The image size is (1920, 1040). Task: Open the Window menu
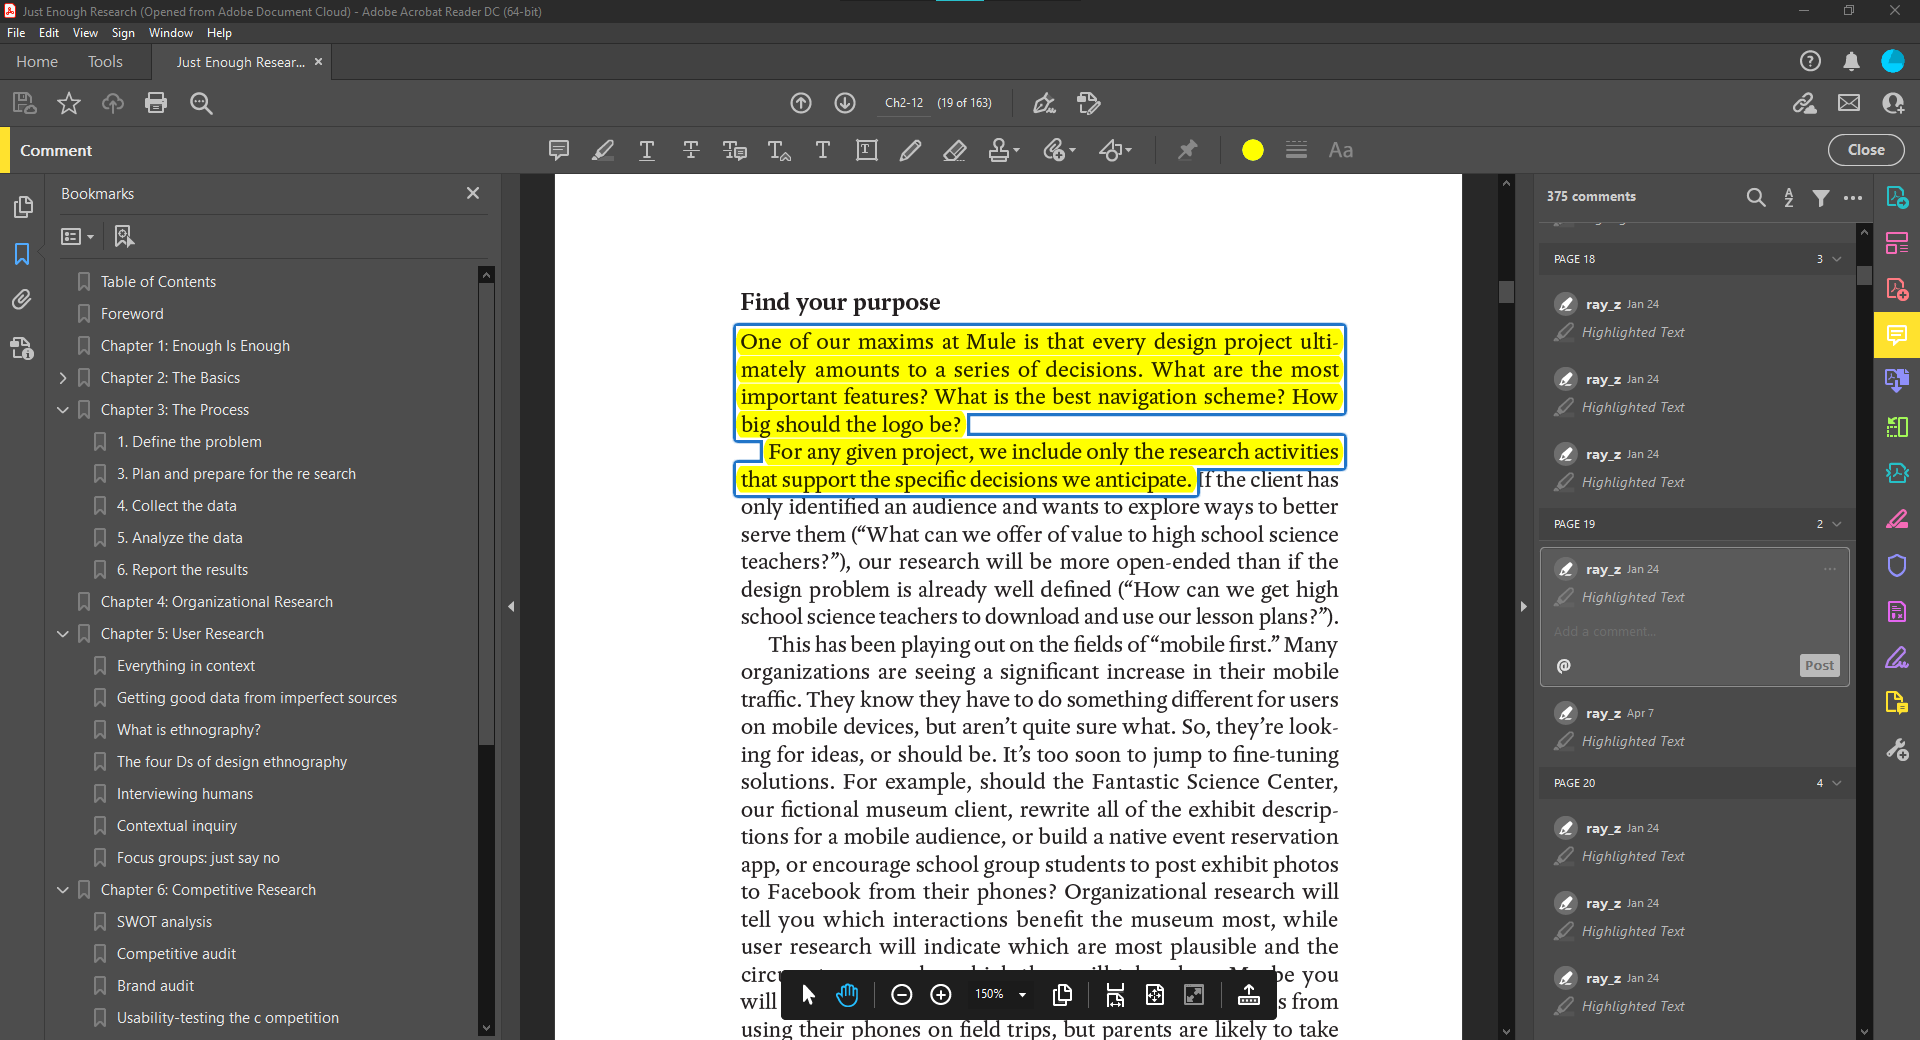coord(171,33)
